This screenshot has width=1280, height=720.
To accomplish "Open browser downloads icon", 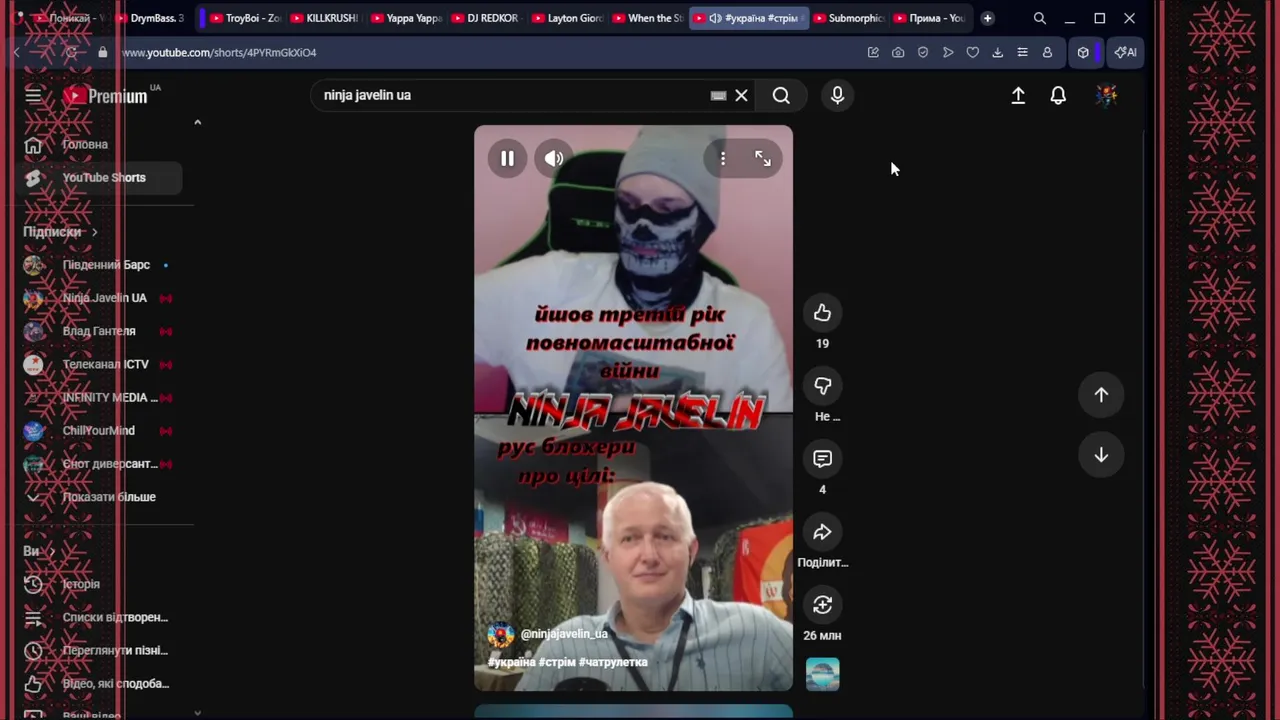I will point(997,52).
